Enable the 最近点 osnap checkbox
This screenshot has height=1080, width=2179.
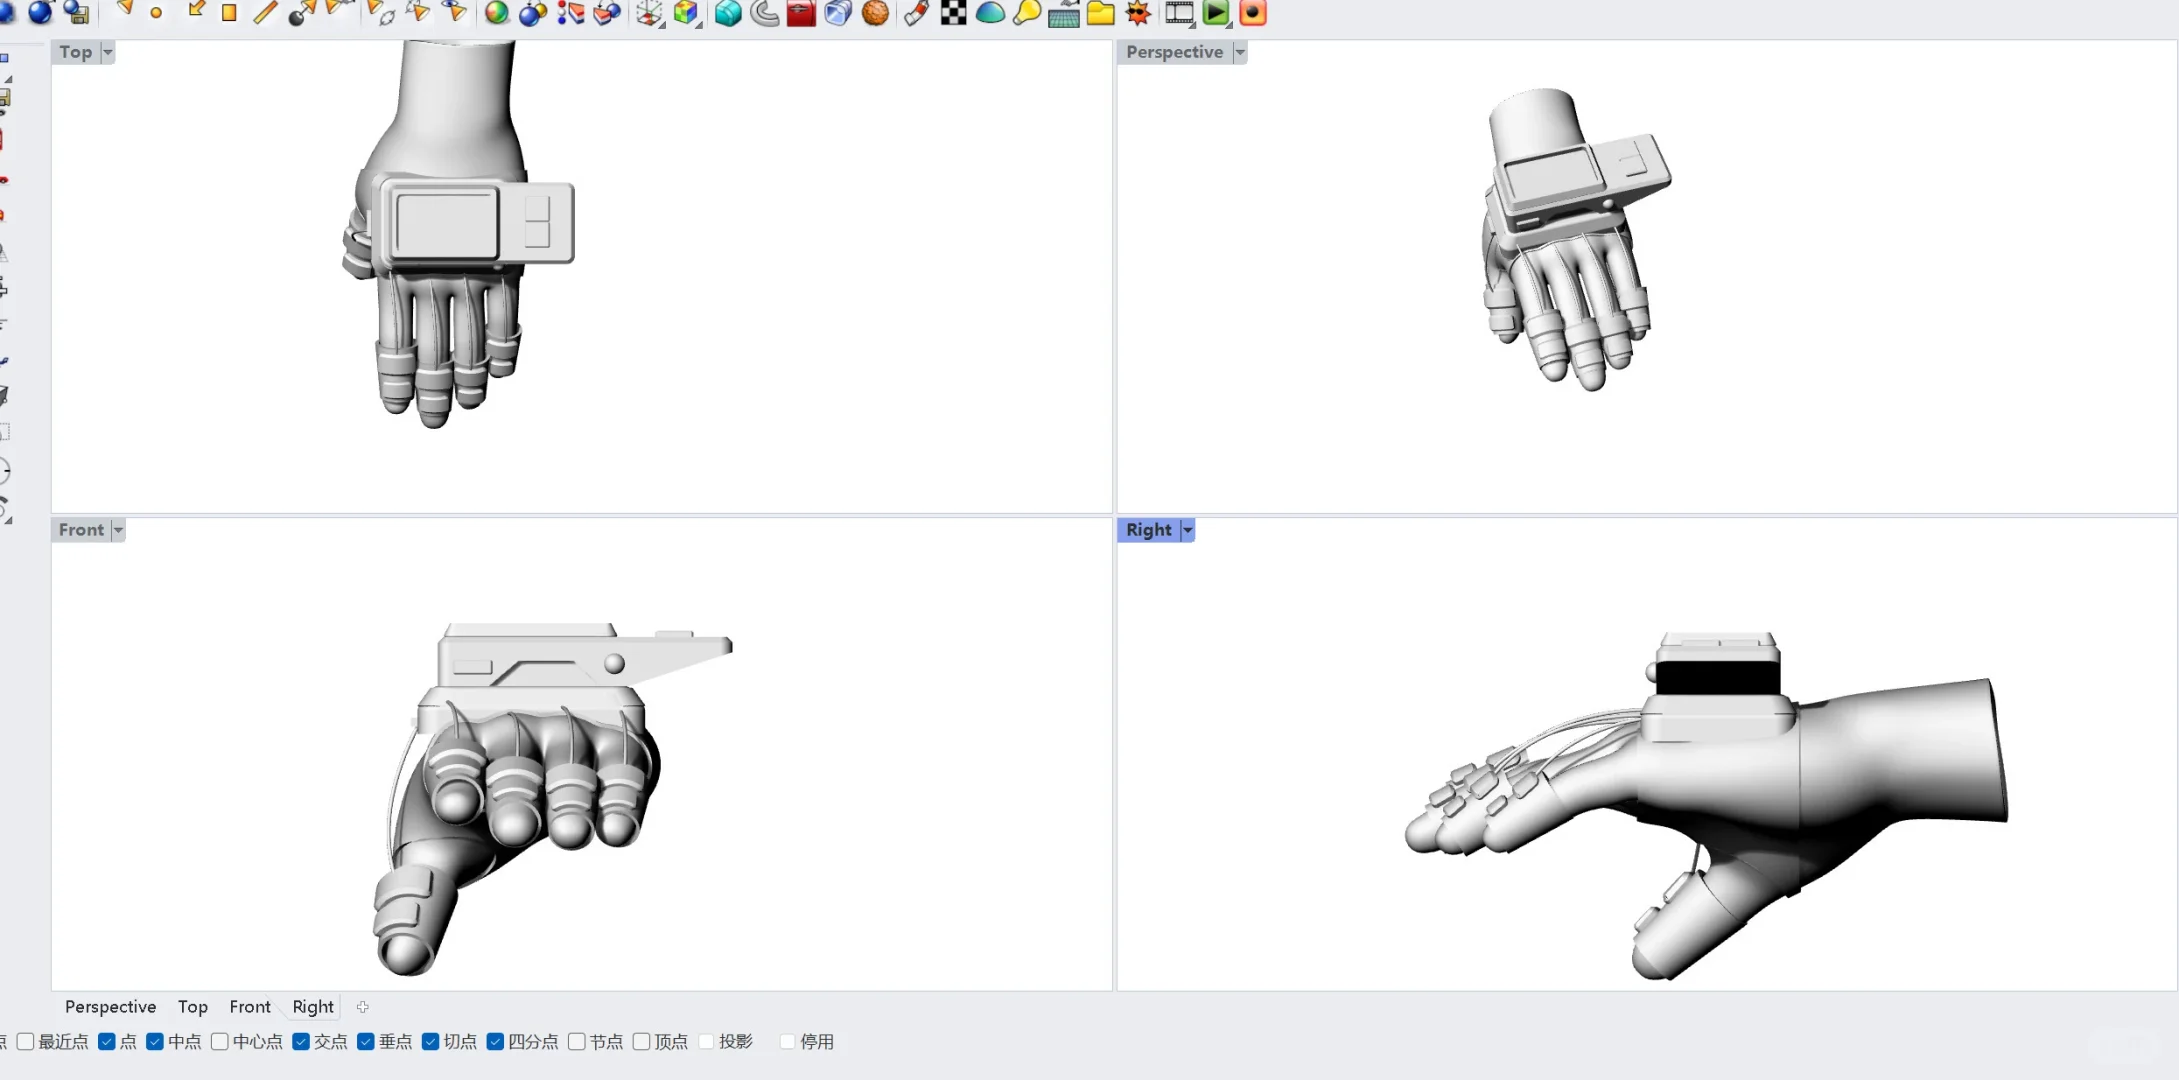26,1042
